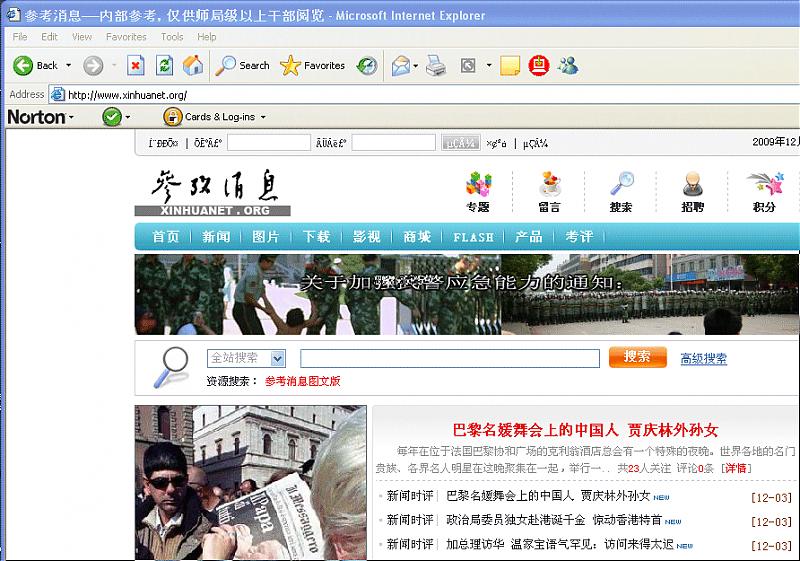Switch to the 新闻 navigation tab
The image size is (800, 561).
pyautogui.click(x=216, y=237)
